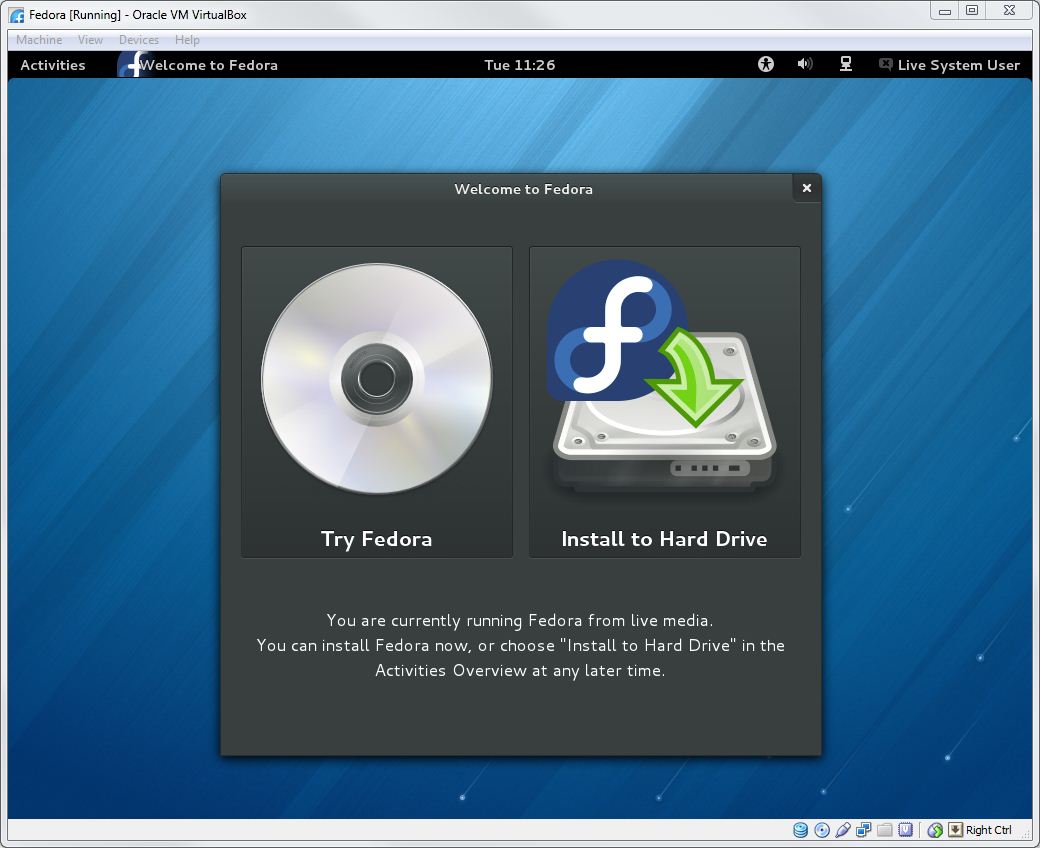This screenshot has width=1040, height=848.
Task: Choose Install to Hard Drive
Action: point(665,402)
